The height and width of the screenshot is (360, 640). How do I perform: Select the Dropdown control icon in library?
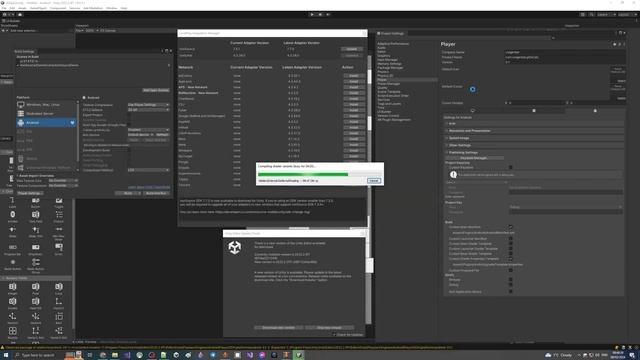click(36, 247)
